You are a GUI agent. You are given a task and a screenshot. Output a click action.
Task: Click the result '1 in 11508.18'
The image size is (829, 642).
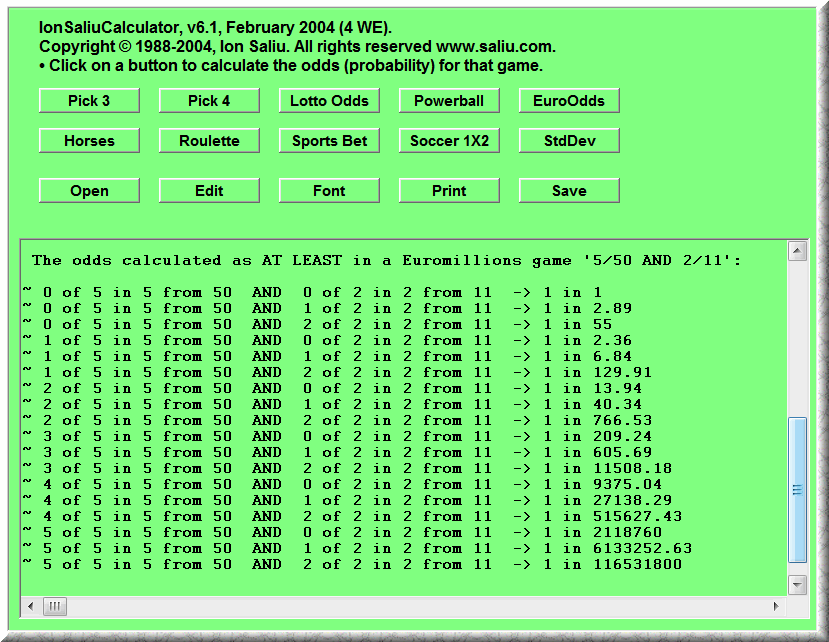point(608,468)
